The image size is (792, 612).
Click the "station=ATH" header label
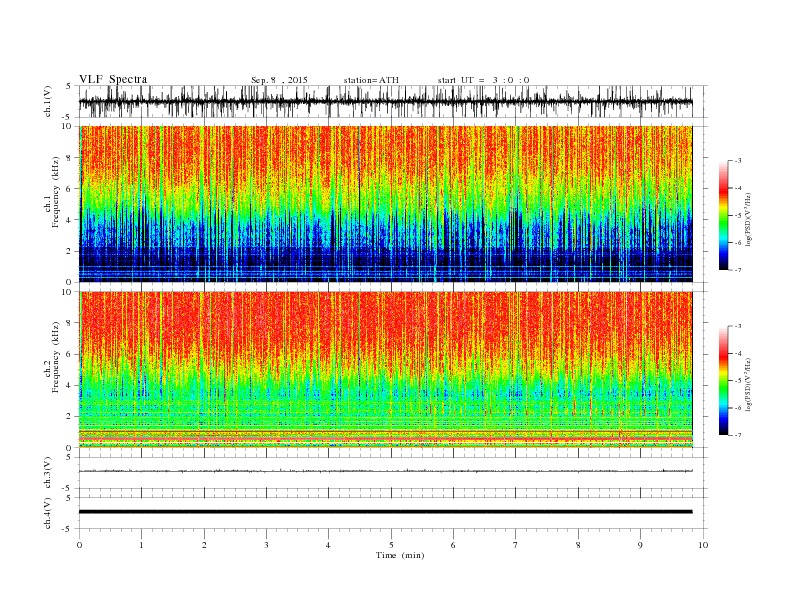371,80
